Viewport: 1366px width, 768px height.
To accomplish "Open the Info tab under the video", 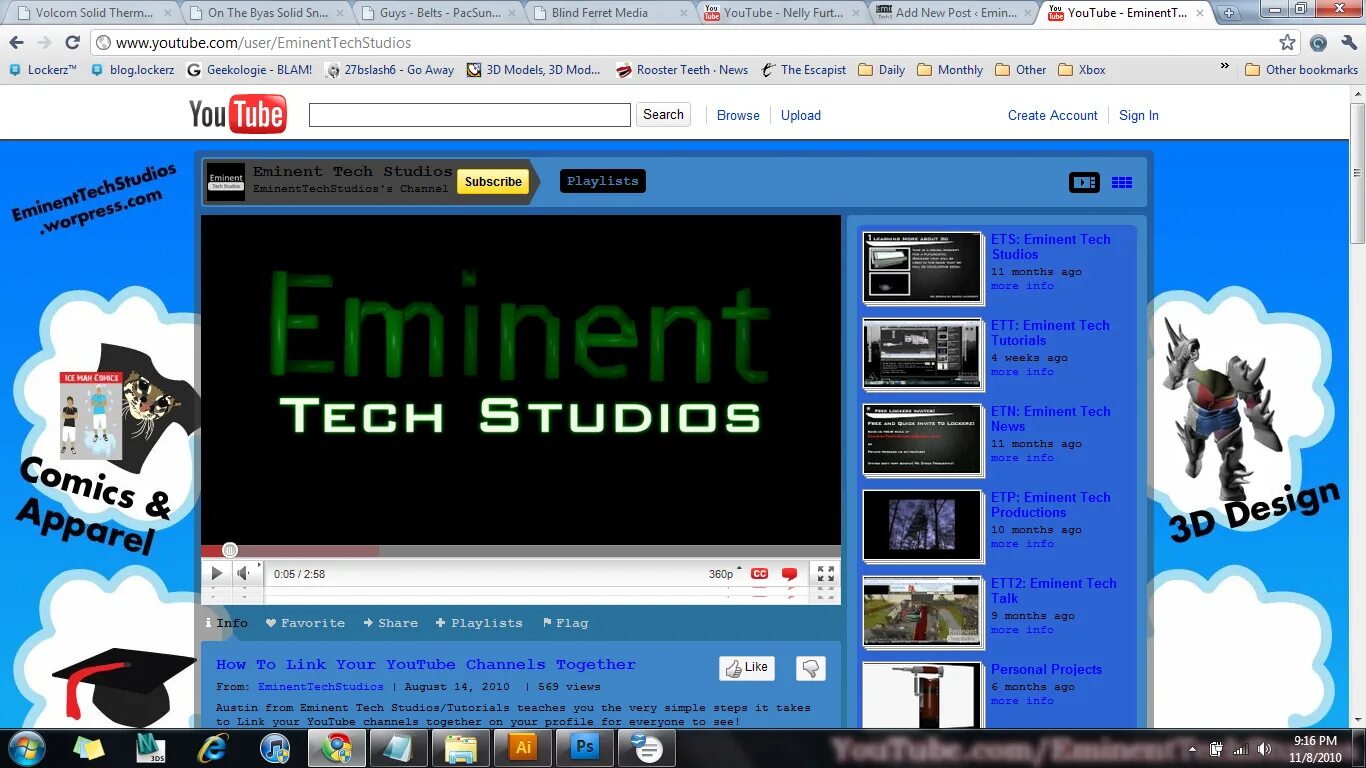I will point(226,623).
